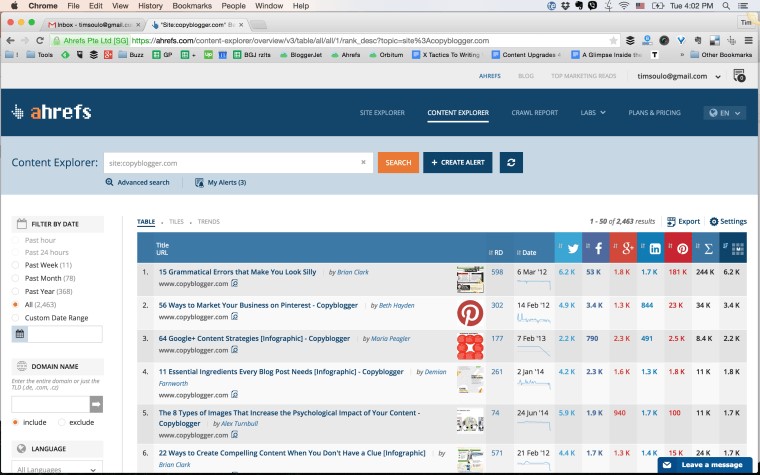Click the orange SEARCH button
Image resolution: width=760 pixels, height=475 pixels.
coord(398,162)
